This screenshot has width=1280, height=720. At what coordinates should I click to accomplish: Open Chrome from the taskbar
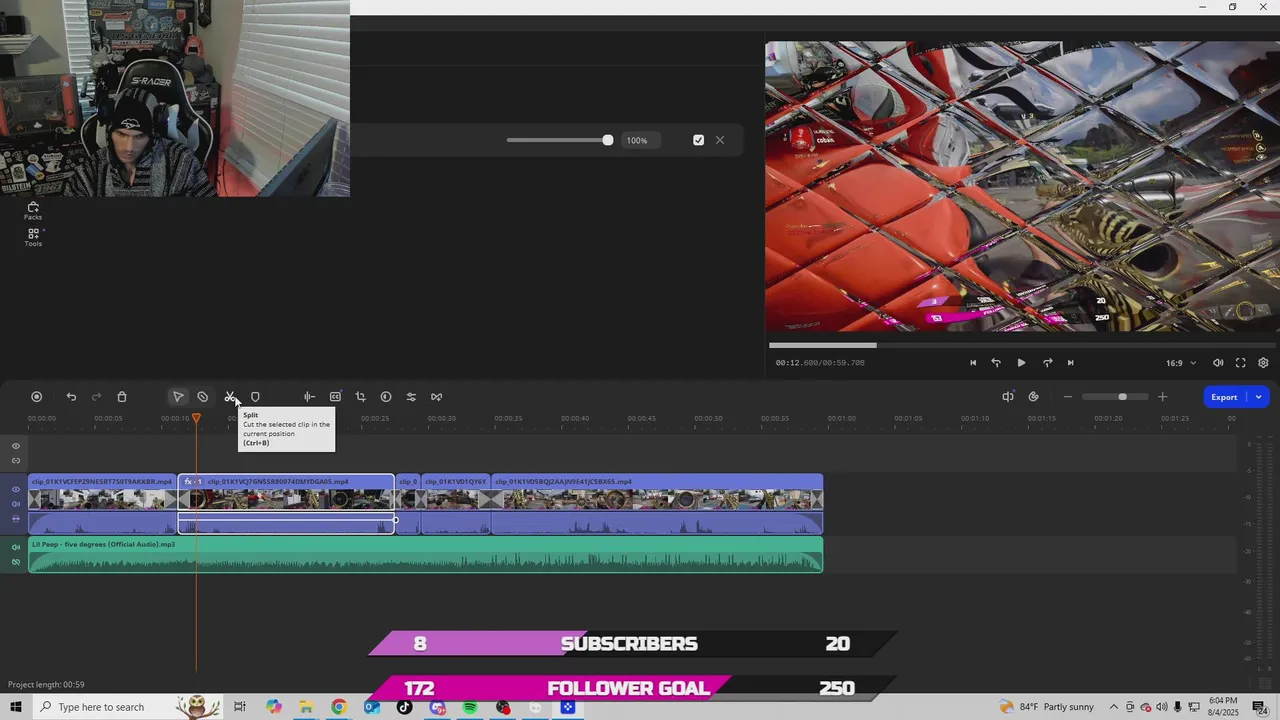[339, 707]
